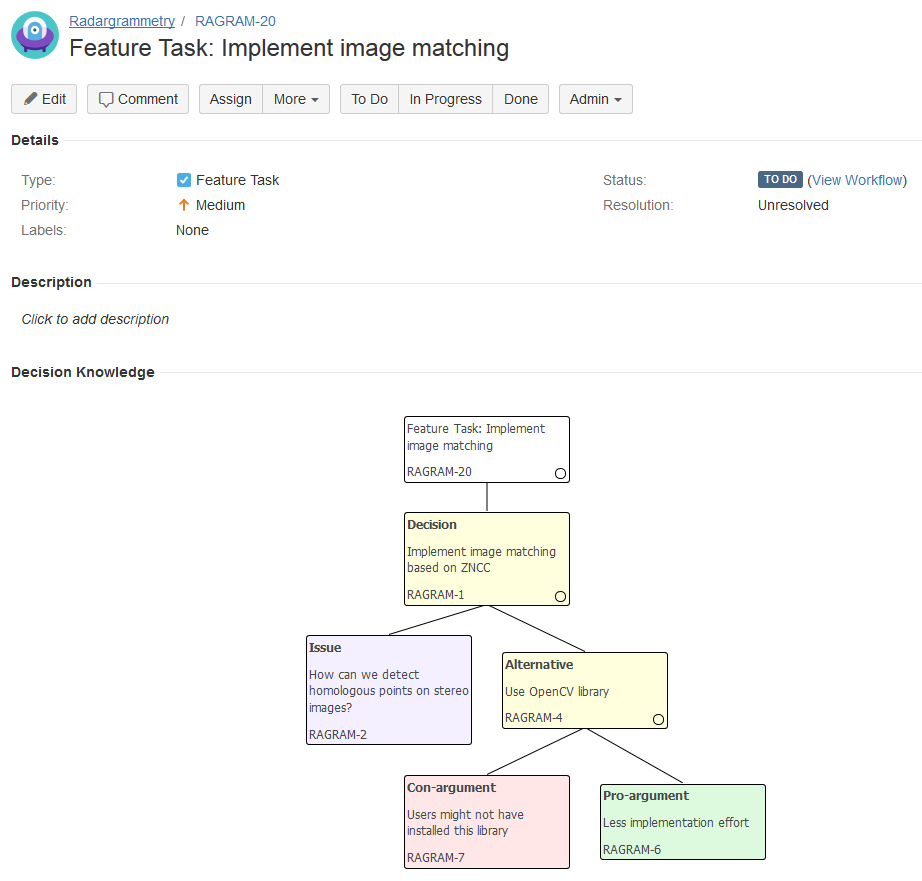Click the TO DO status lozenge
The height and width of the screenshot is (881, 922).
pyautogui.click(x=780, y=179)
